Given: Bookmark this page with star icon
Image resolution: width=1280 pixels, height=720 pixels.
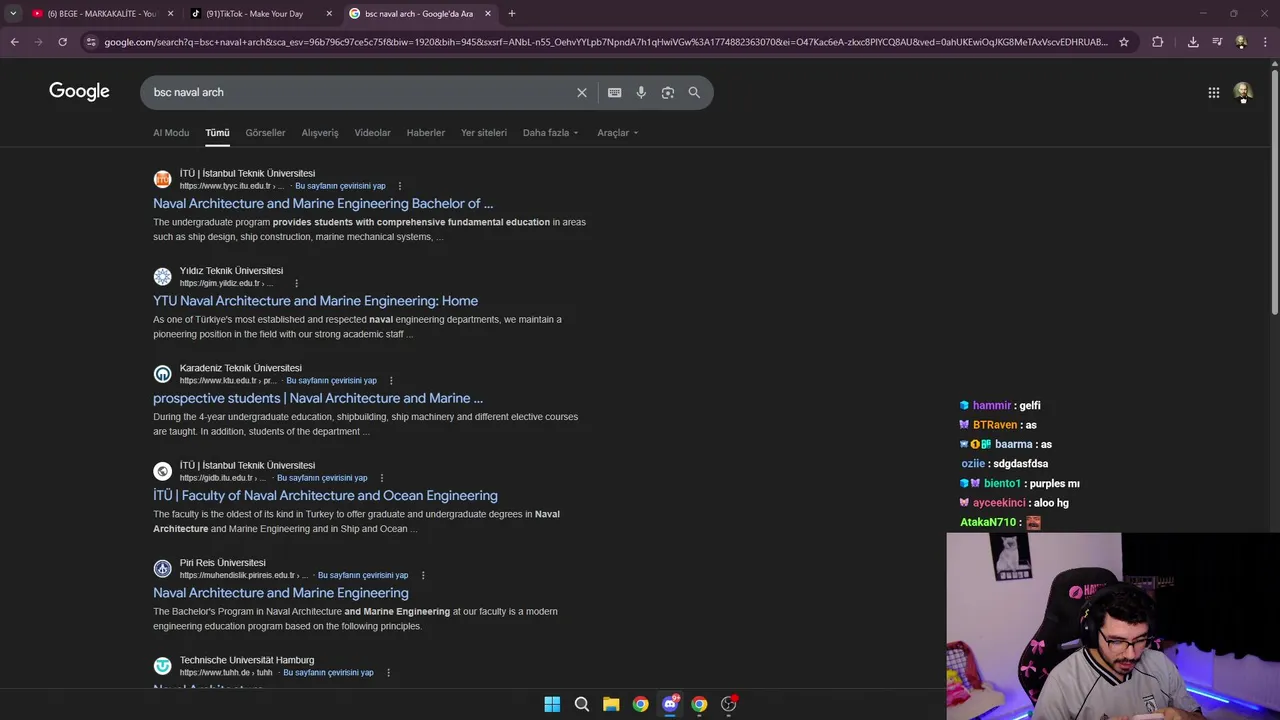Looking at the screenshot, I should tap(1124, 42).
